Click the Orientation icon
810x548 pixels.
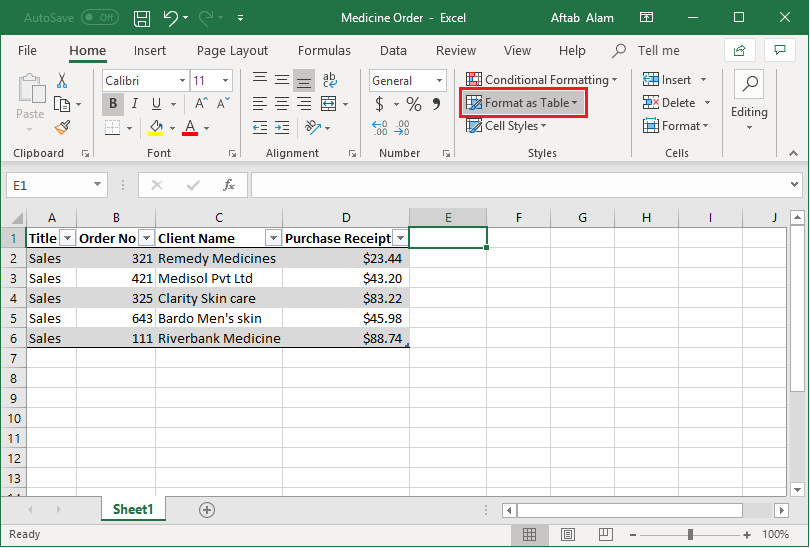point(313,127)
